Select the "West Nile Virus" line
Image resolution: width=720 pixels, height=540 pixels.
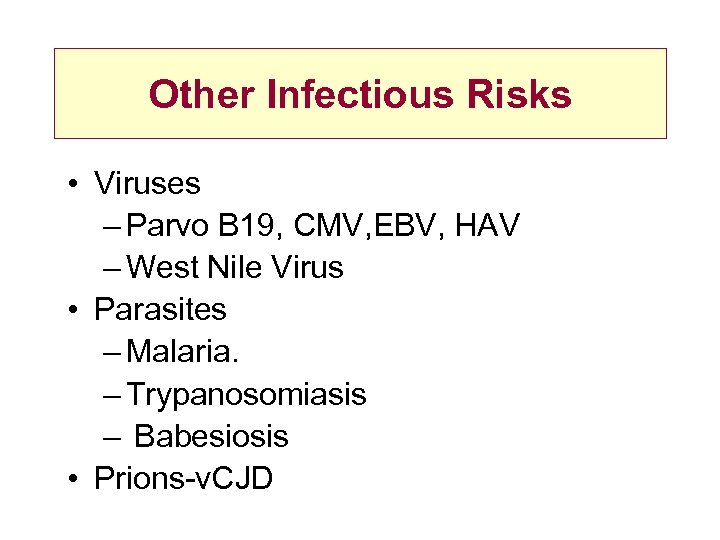click(x=236, y=268)
